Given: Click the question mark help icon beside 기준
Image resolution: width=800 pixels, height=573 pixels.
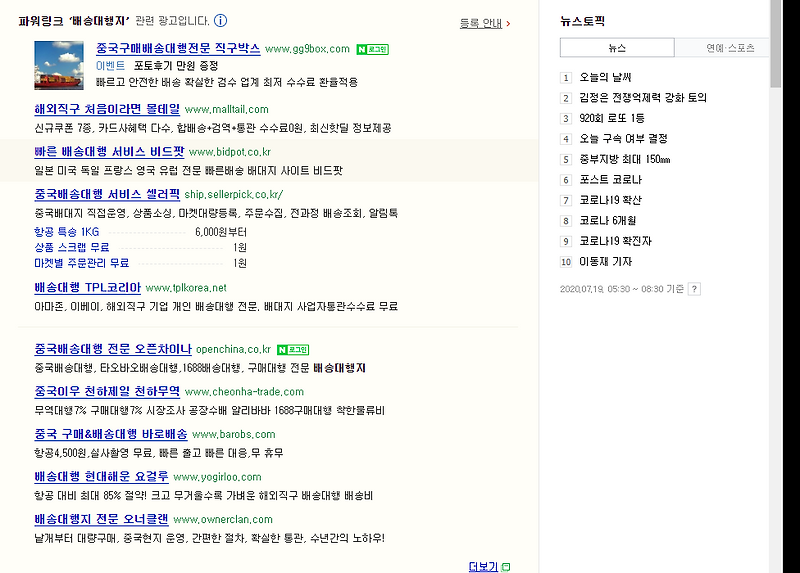Looking at the screenshot, I should [694, 289].
